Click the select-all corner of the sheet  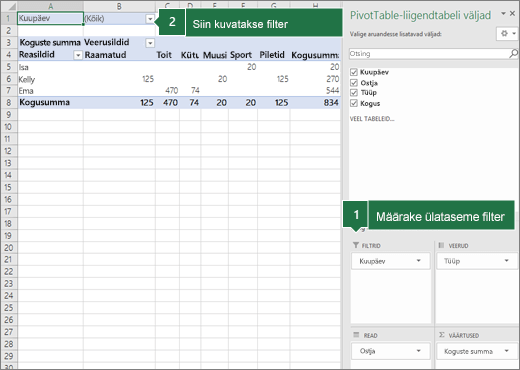[9, 6]
